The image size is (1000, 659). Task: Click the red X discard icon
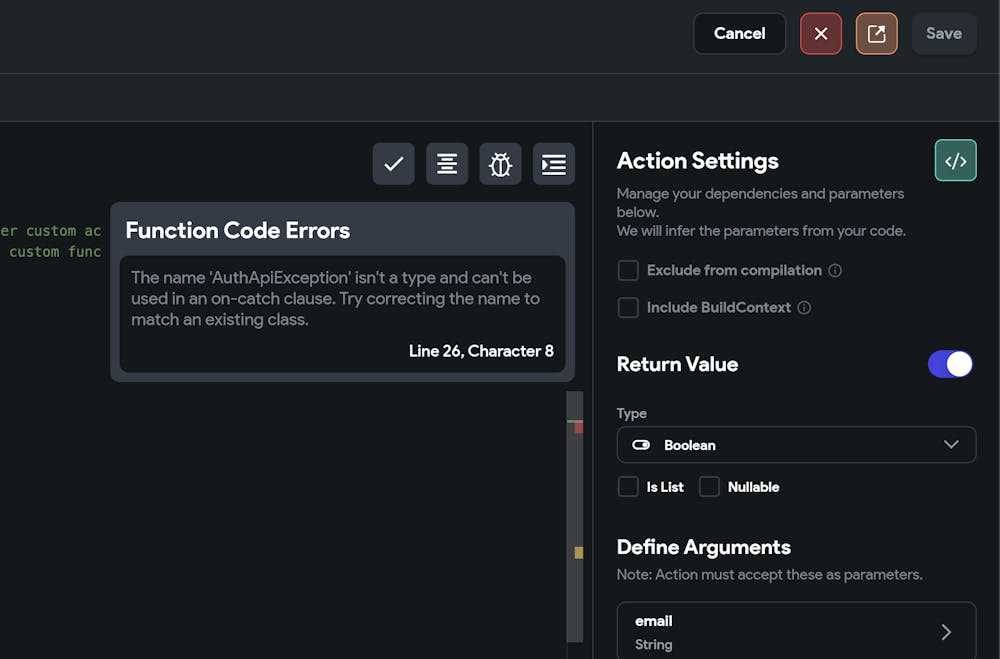point(821,33)
